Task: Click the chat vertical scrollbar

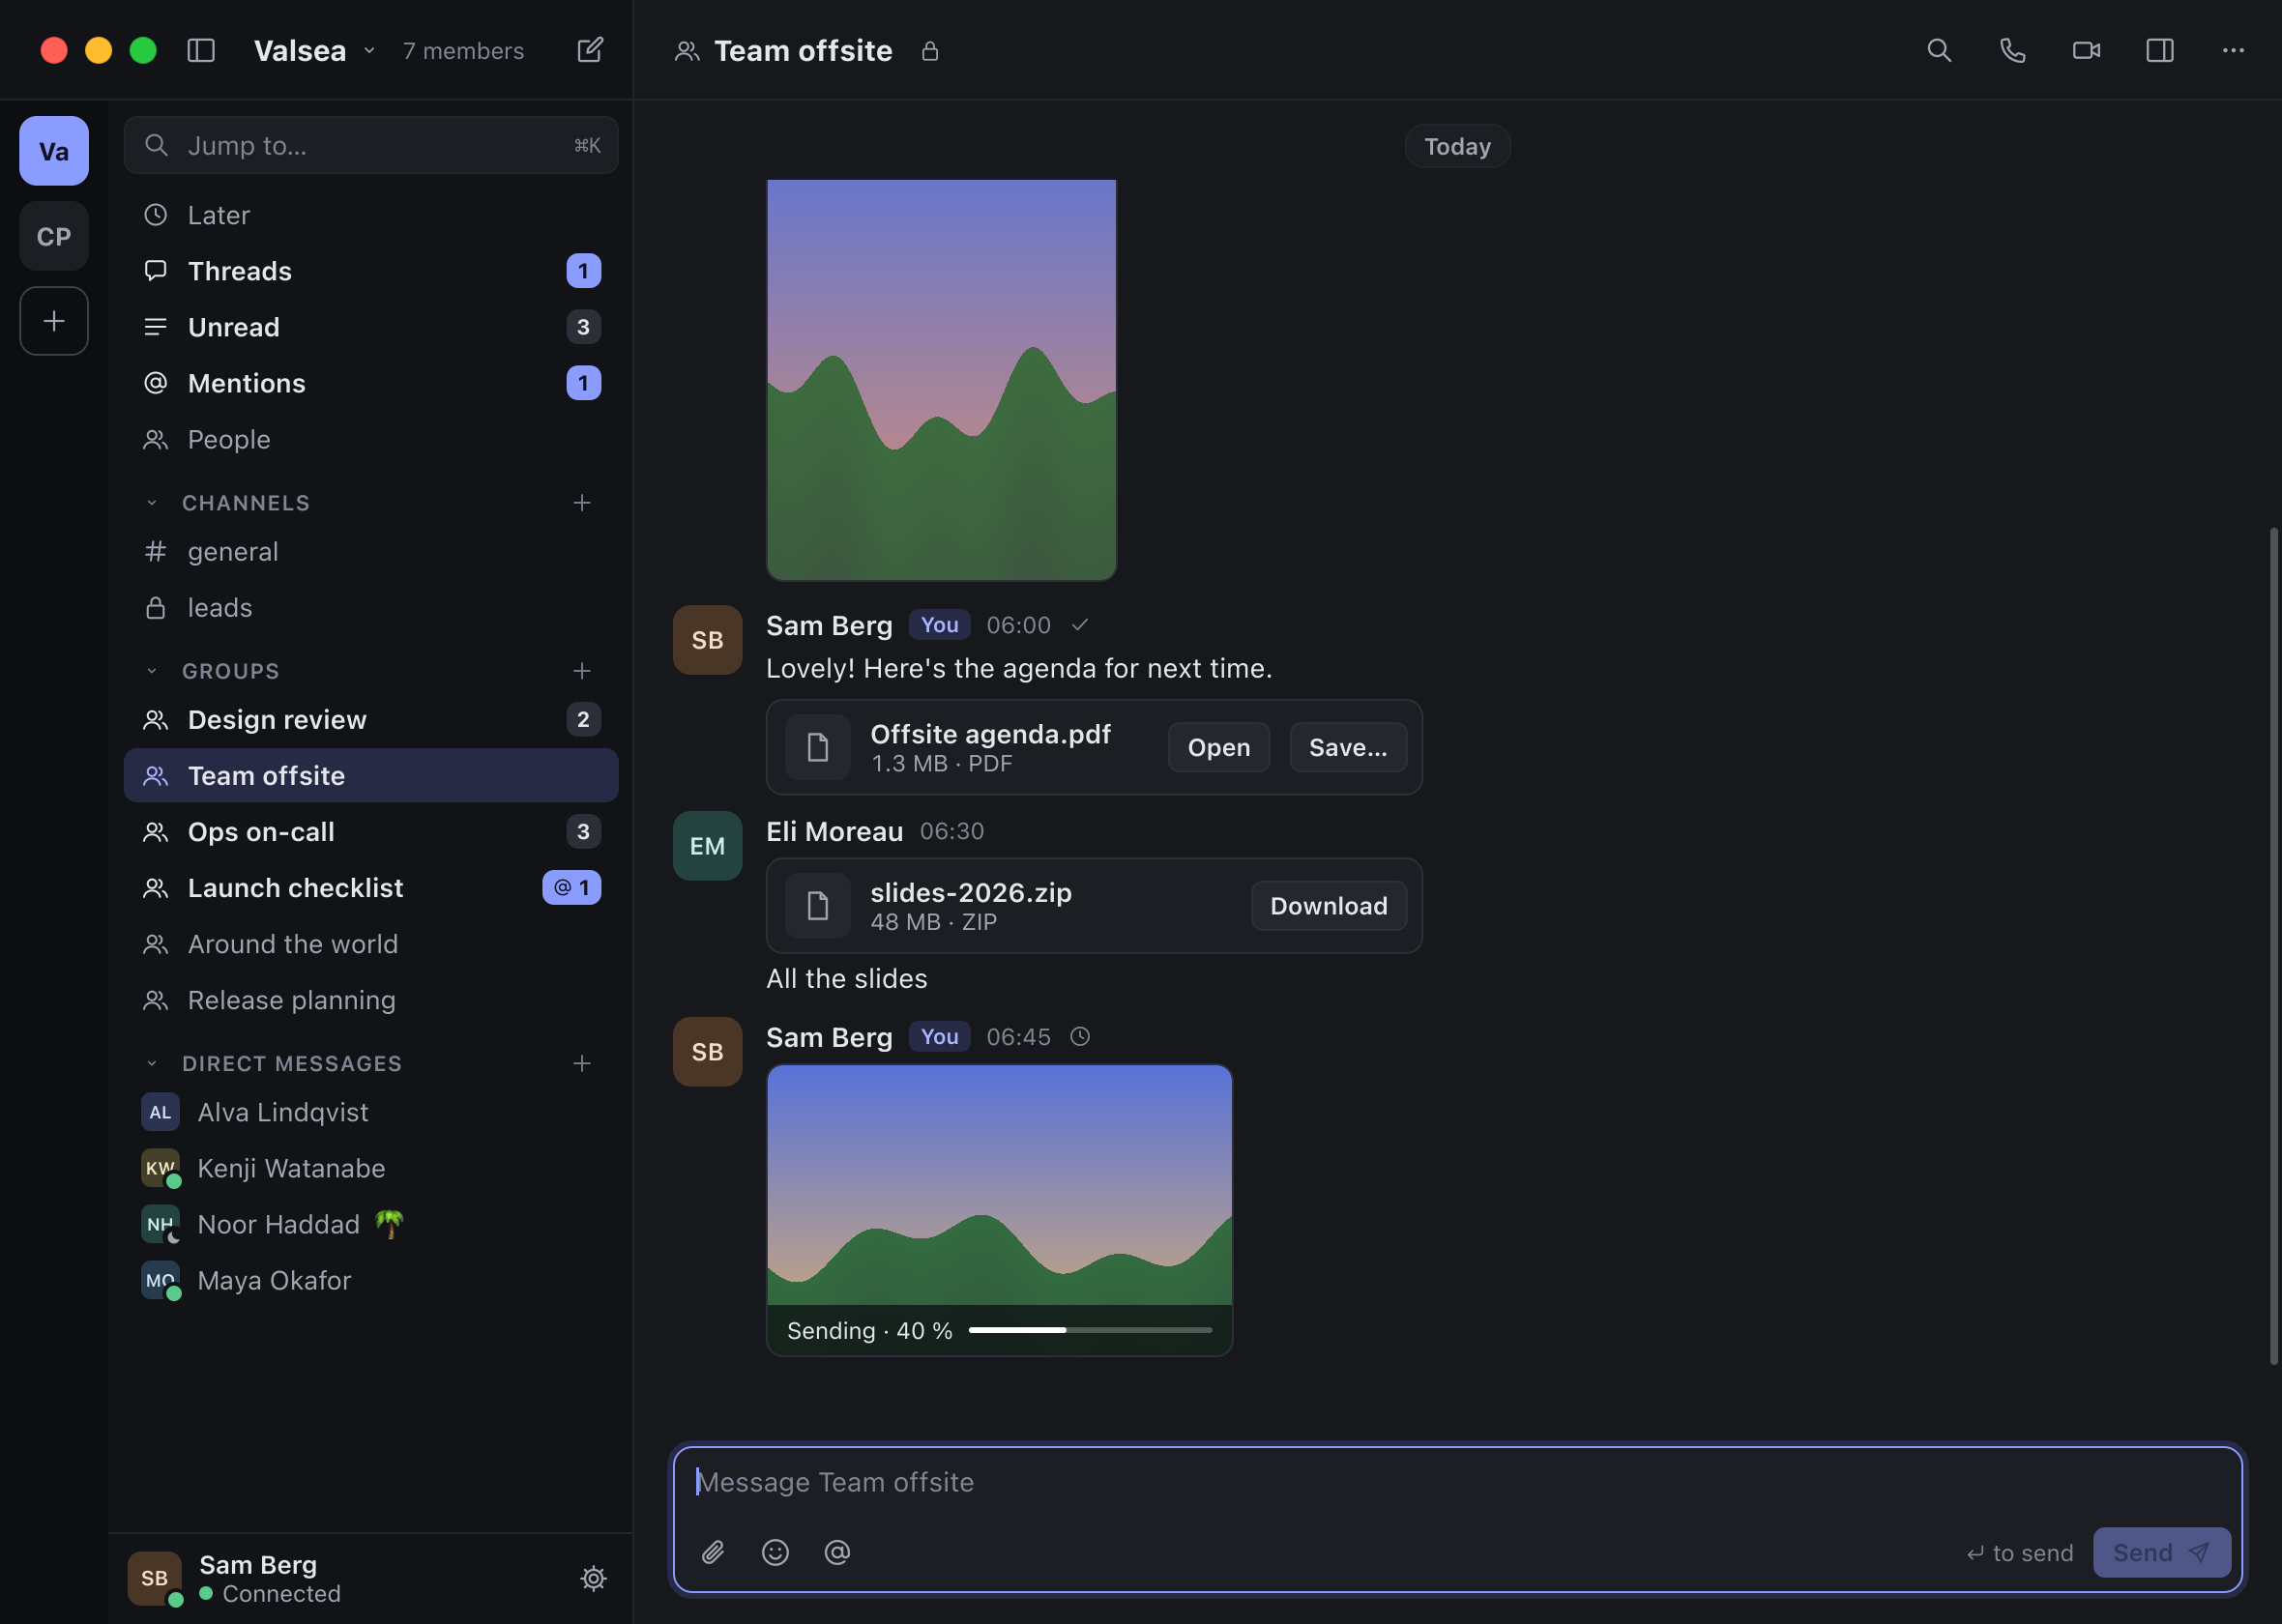Action: 2273,945
